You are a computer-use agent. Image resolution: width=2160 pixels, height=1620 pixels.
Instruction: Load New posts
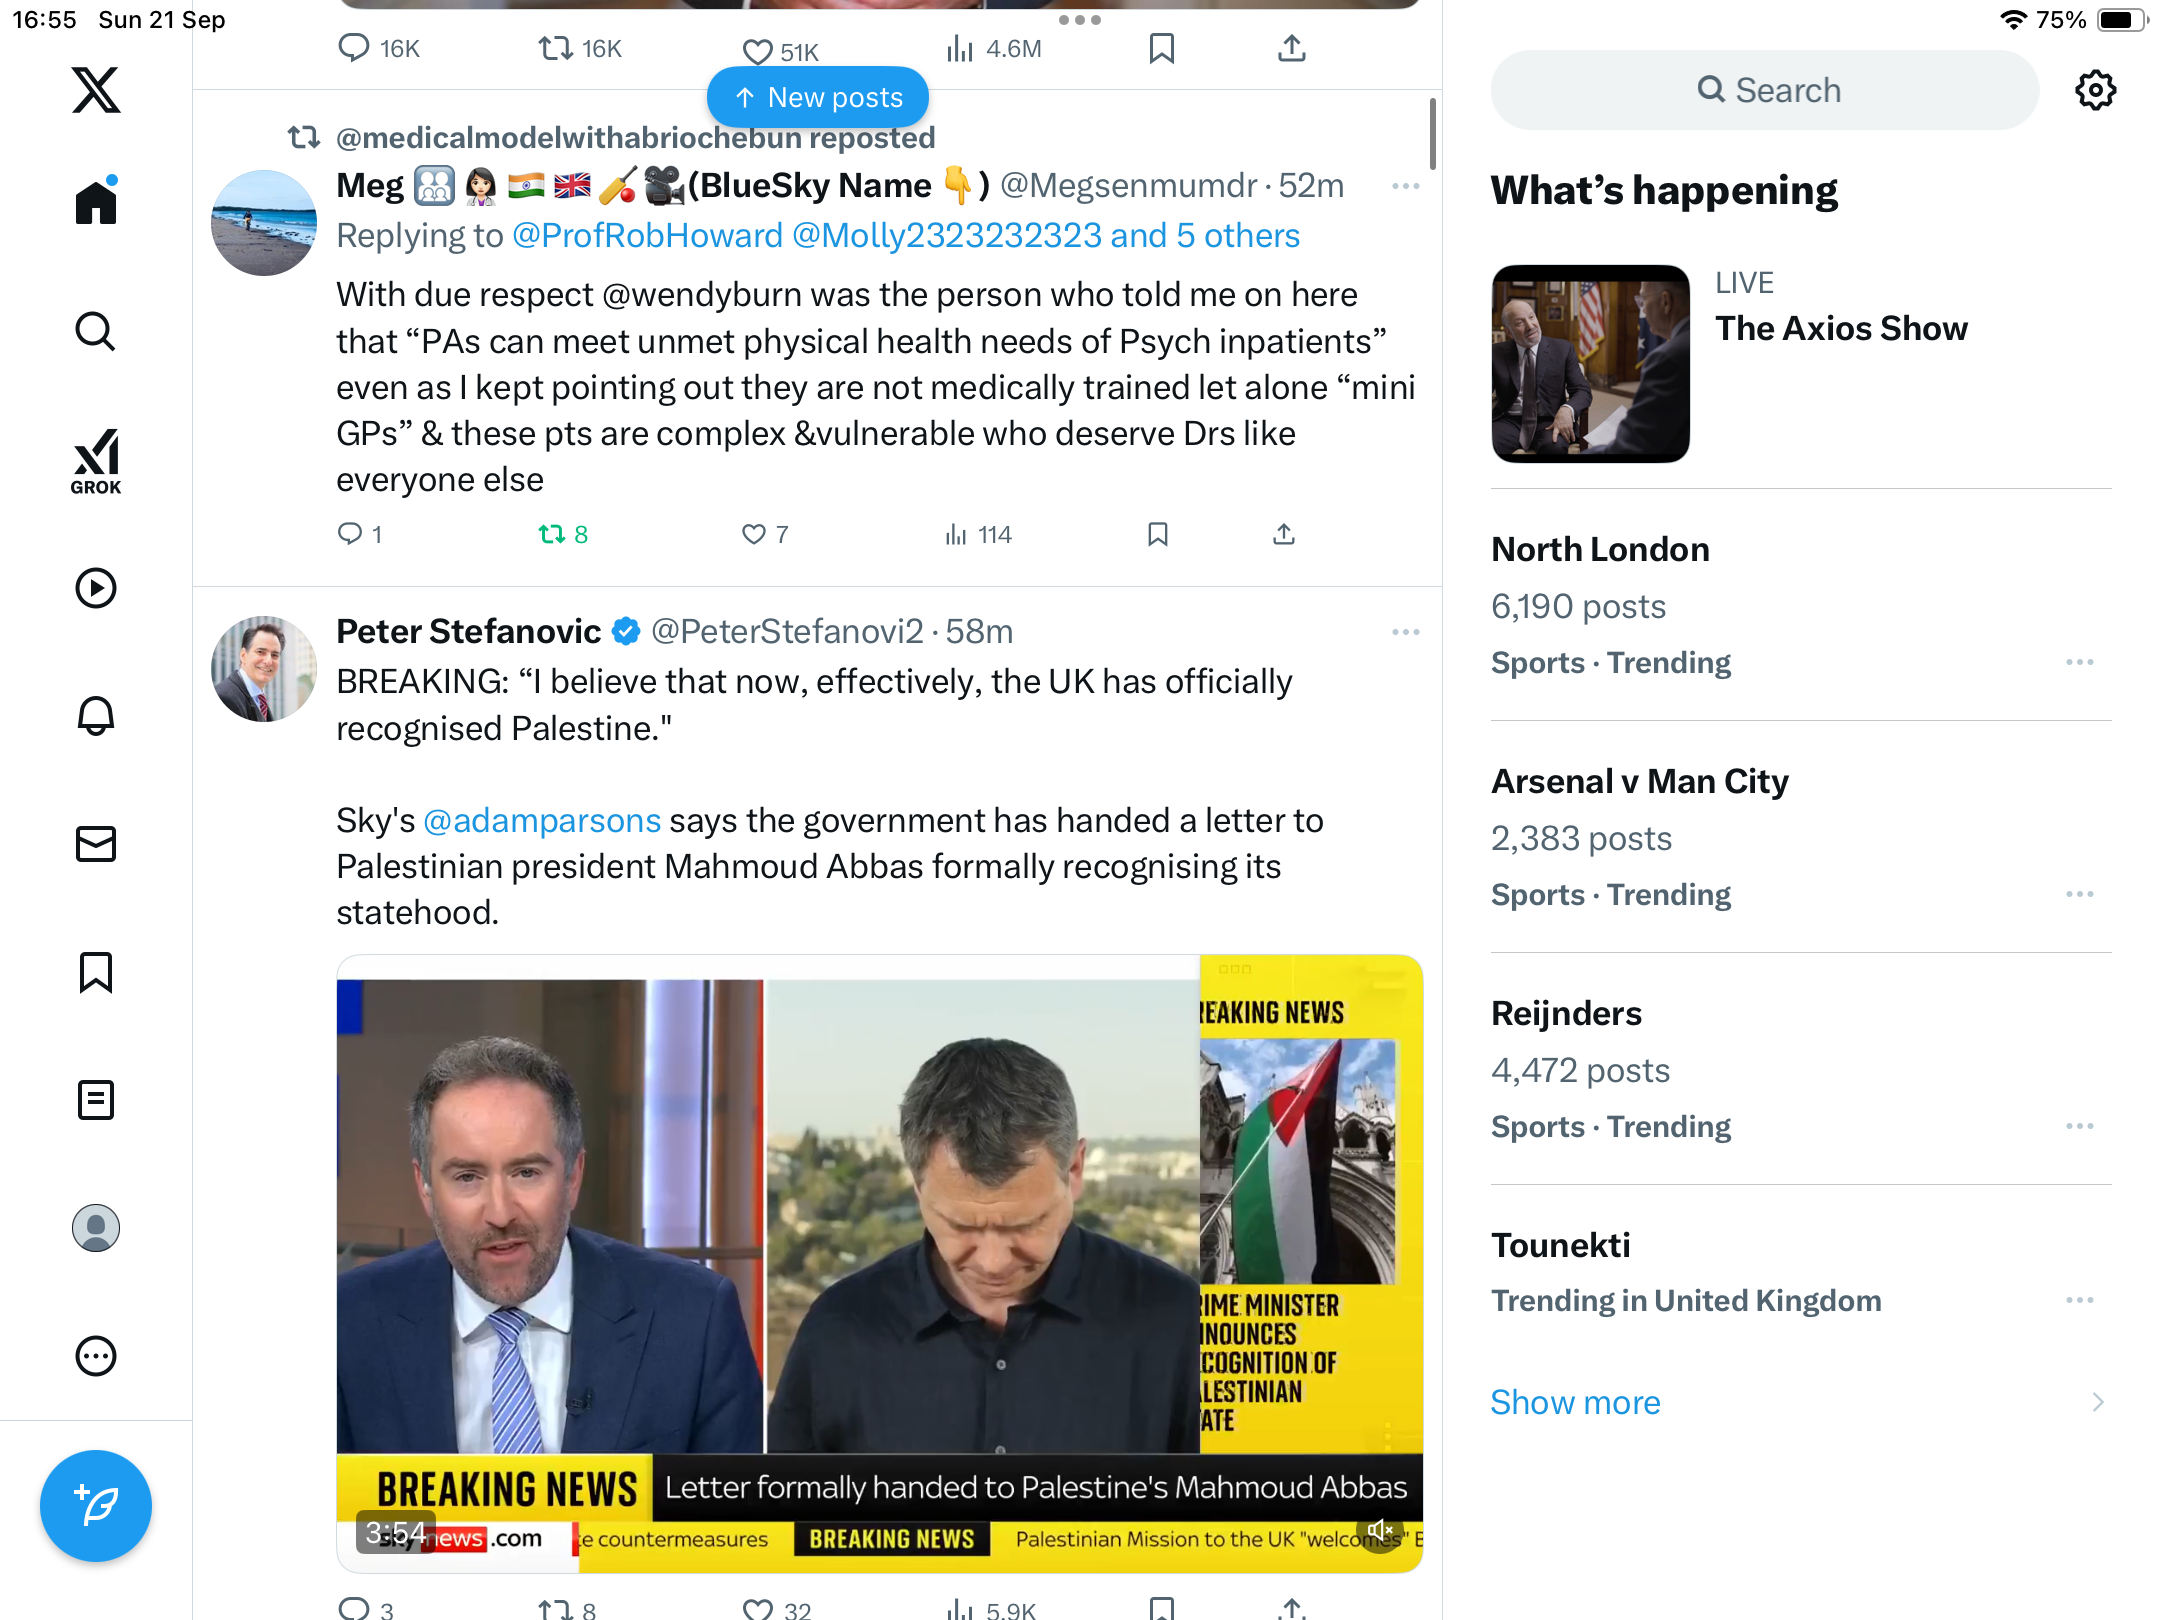818,97
